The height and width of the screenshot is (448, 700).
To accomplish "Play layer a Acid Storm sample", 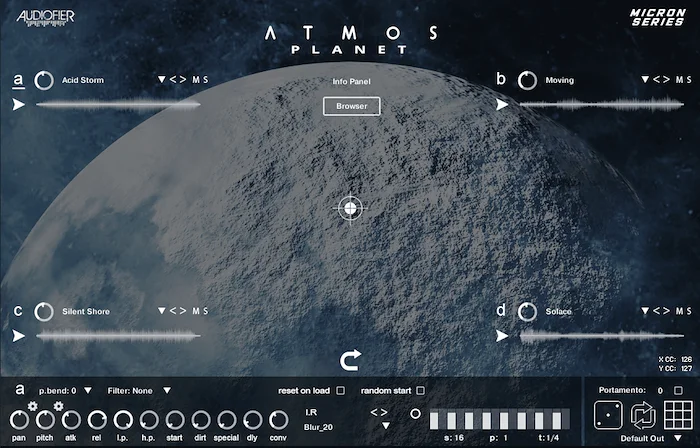I will pyautogui.click(x=18, y=104).
